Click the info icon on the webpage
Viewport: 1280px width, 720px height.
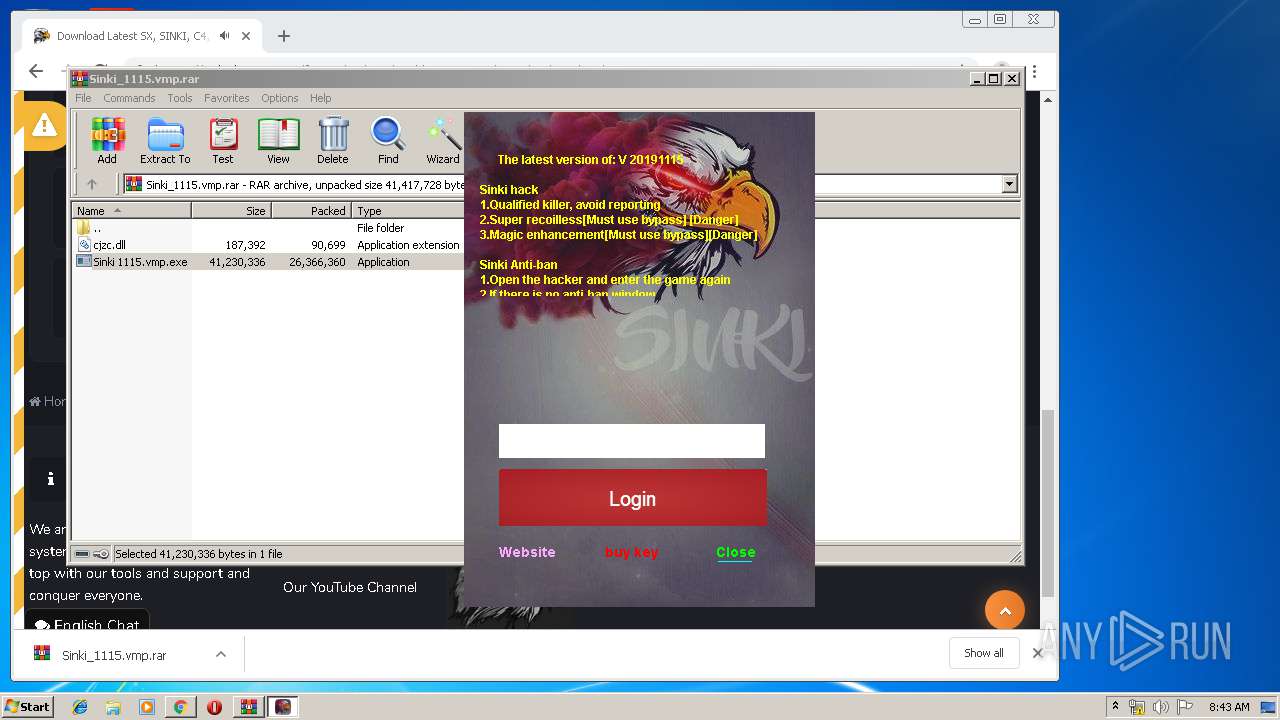point(50,479)
